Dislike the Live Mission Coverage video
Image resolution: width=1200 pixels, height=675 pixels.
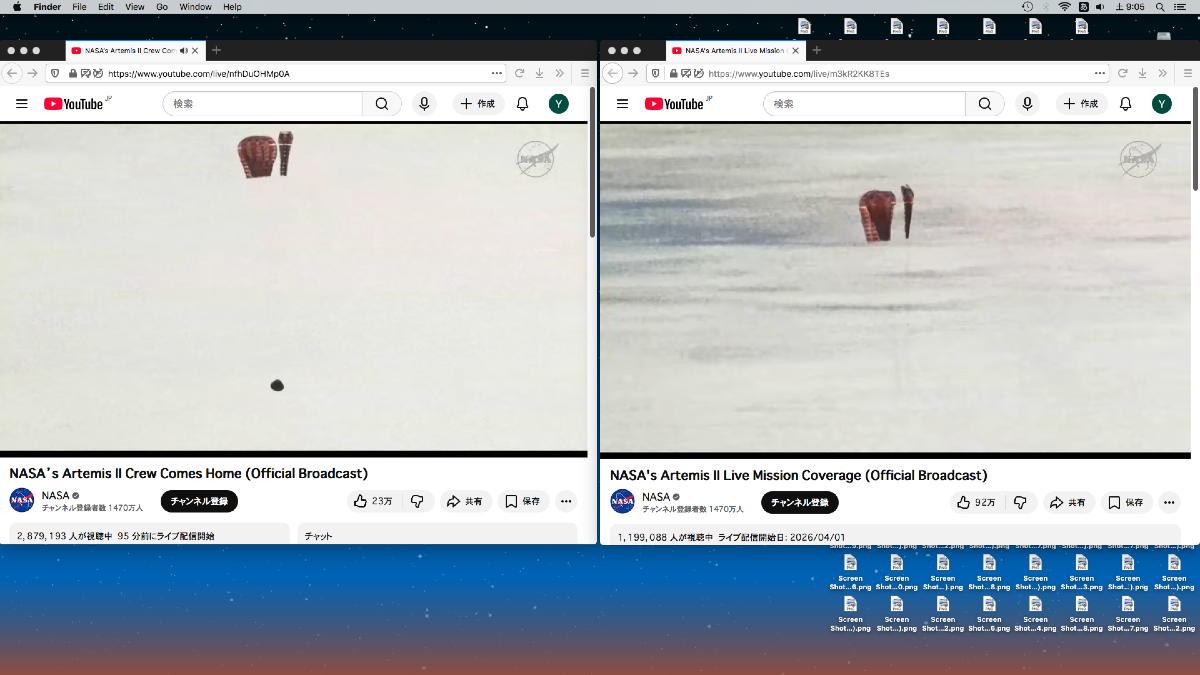(x=1020, y=503)
